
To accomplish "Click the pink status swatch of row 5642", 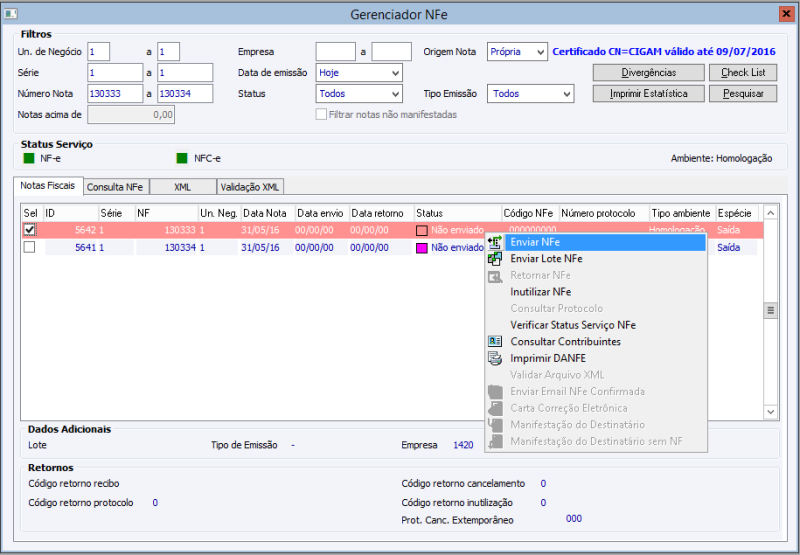I will [422, 231].
